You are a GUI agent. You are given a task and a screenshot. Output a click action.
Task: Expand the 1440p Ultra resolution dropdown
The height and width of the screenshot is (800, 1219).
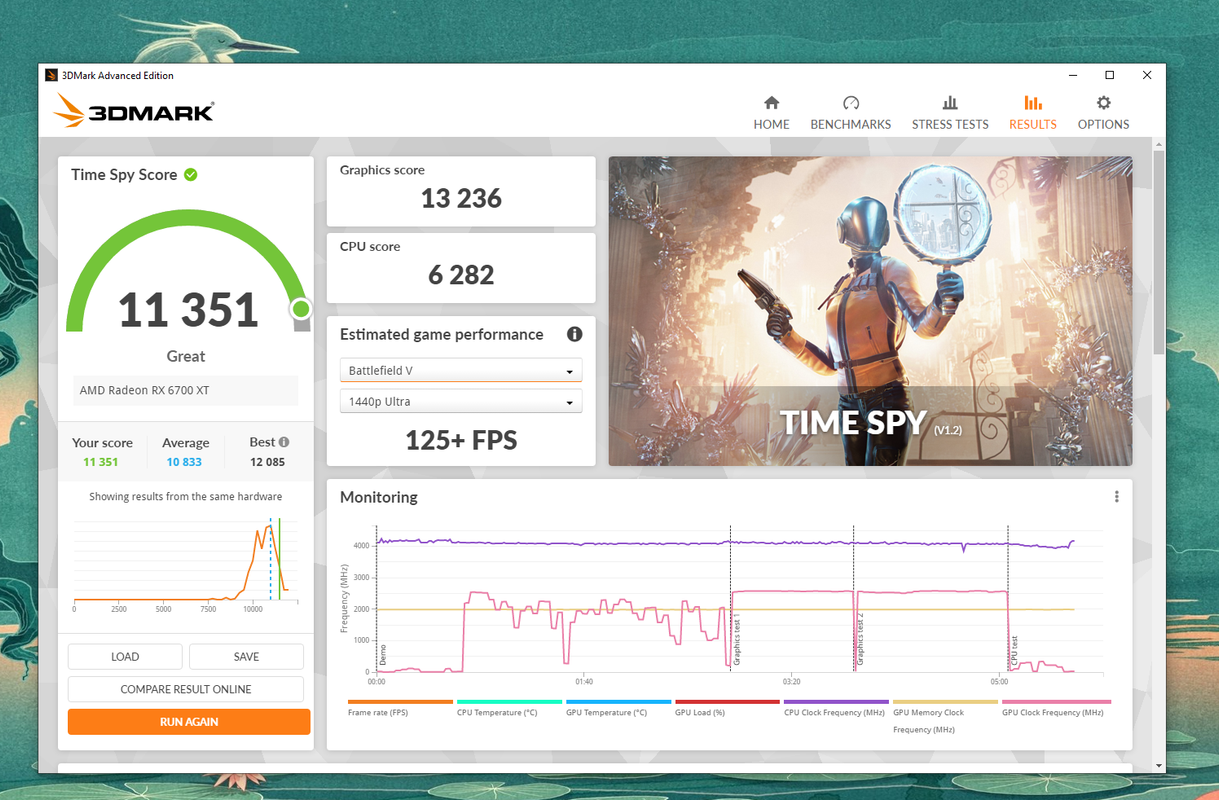[461, 402]
